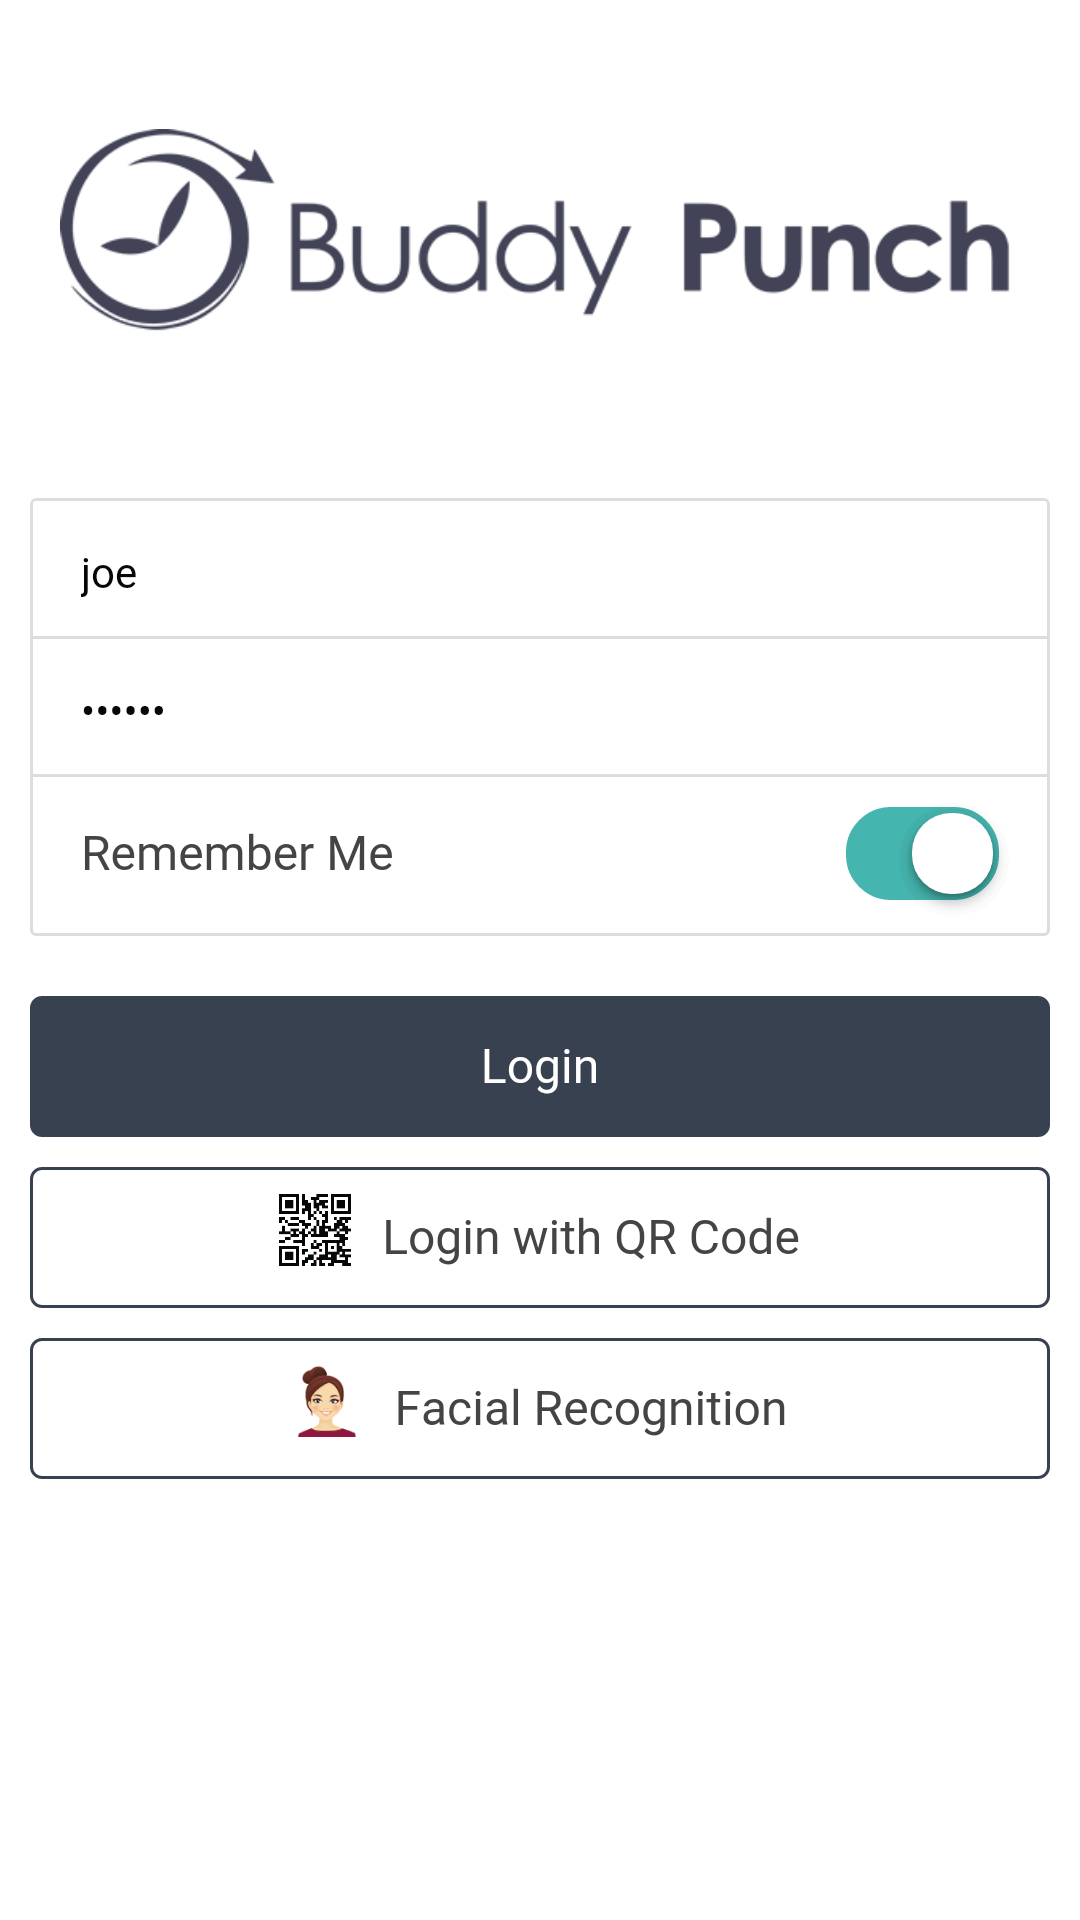Image resolution: width=1080 pixels, height=1920 pixels.
Task: Focus the masked password field
Action: coord(540,708)
